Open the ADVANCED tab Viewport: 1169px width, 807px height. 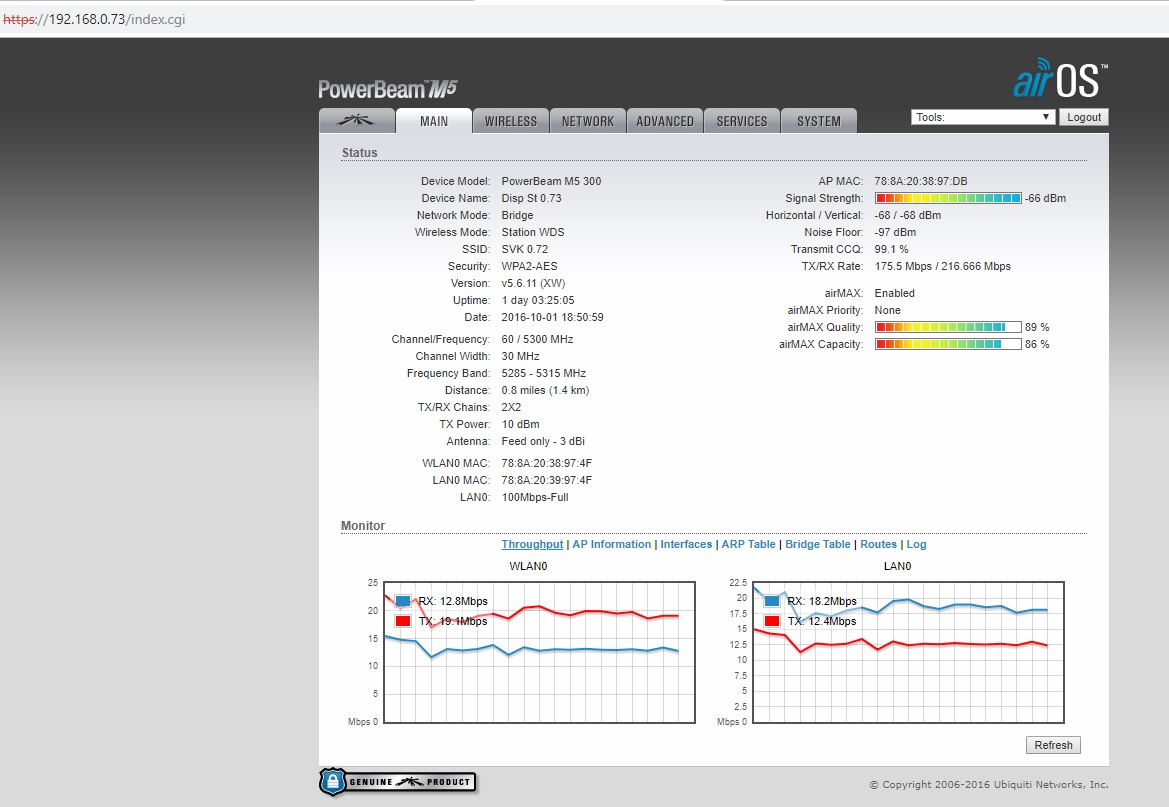665,121
